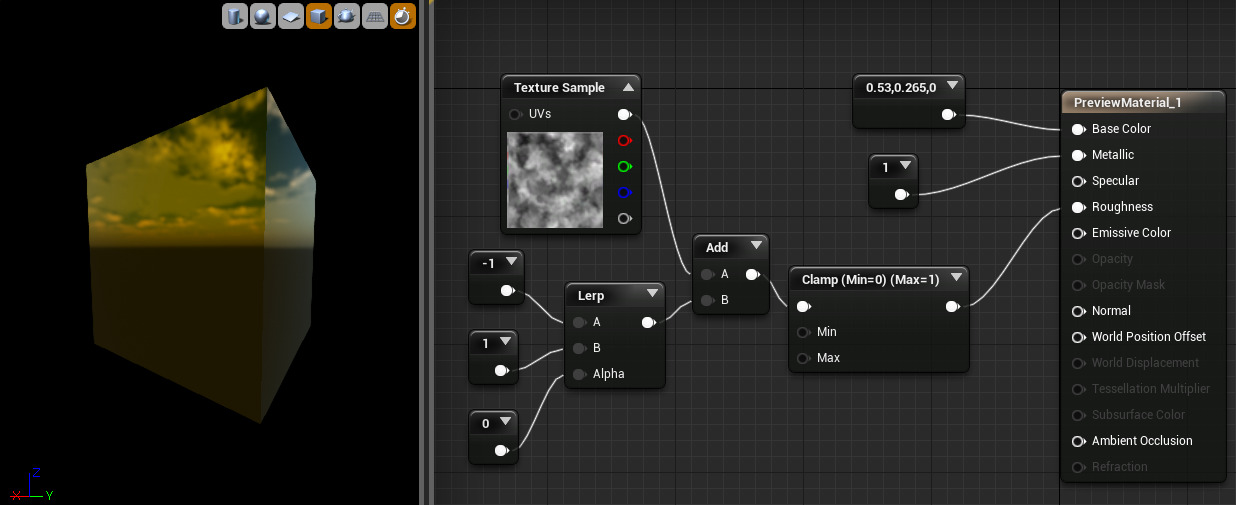Click the Add node B input pin
Image resolution: width=1236 pixels, height=505 pixels.
pyautogui.click(x=707, y=300)
